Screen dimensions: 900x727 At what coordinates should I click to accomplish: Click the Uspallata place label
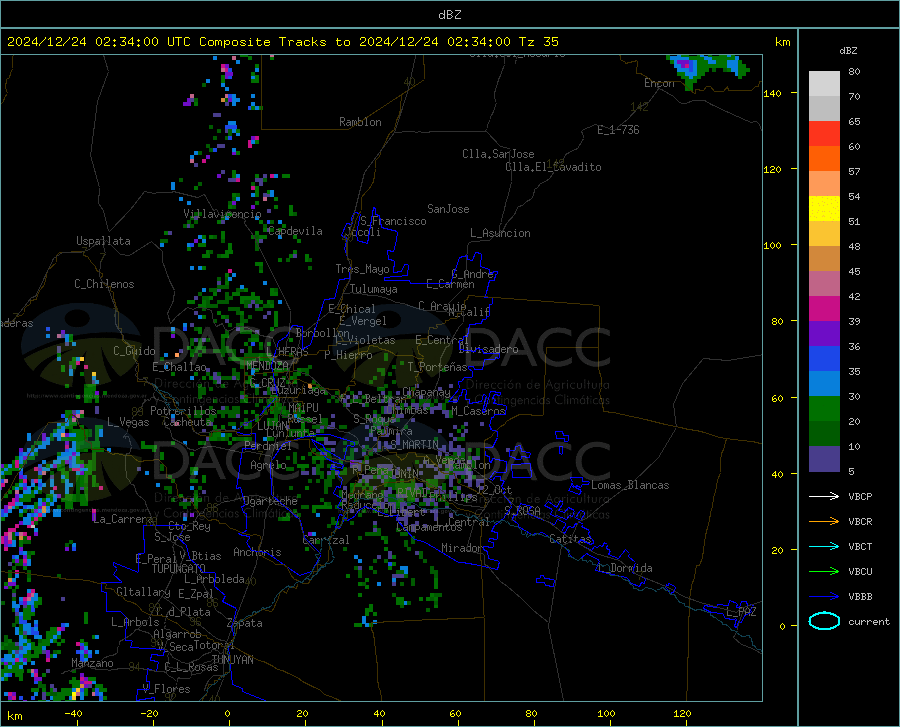[103, 241]
